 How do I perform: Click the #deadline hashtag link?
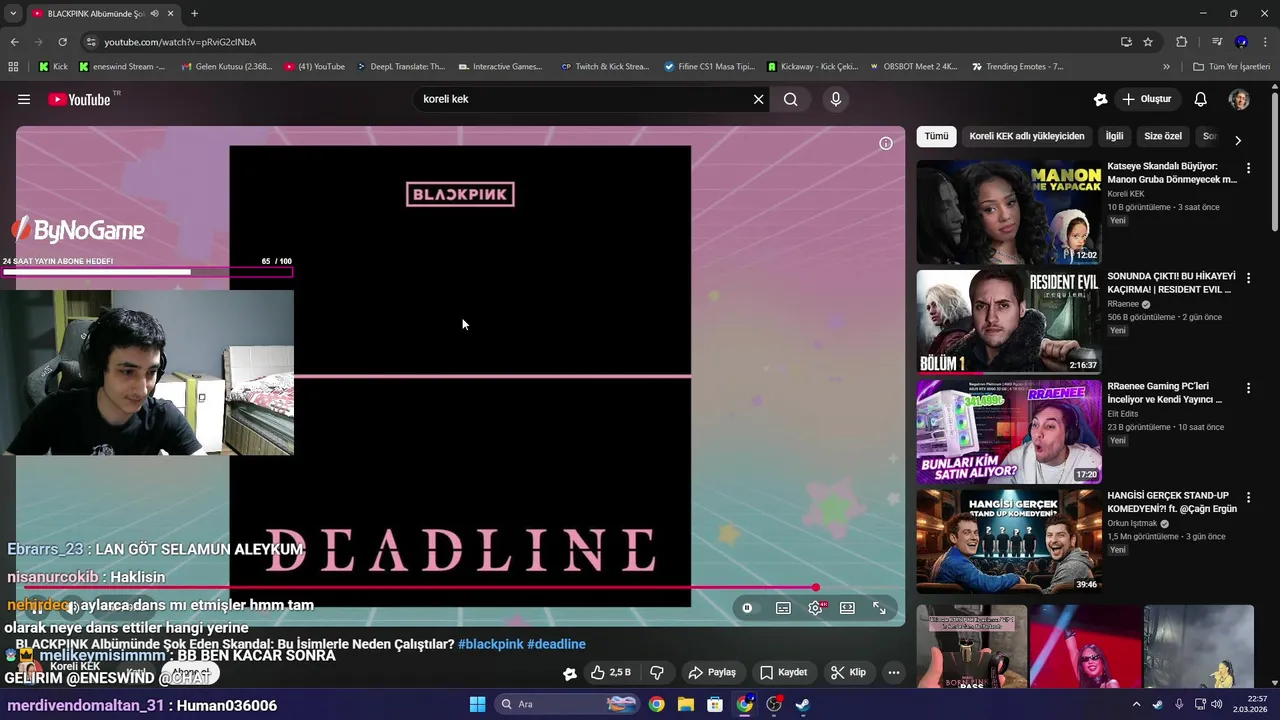pos(556,644)
